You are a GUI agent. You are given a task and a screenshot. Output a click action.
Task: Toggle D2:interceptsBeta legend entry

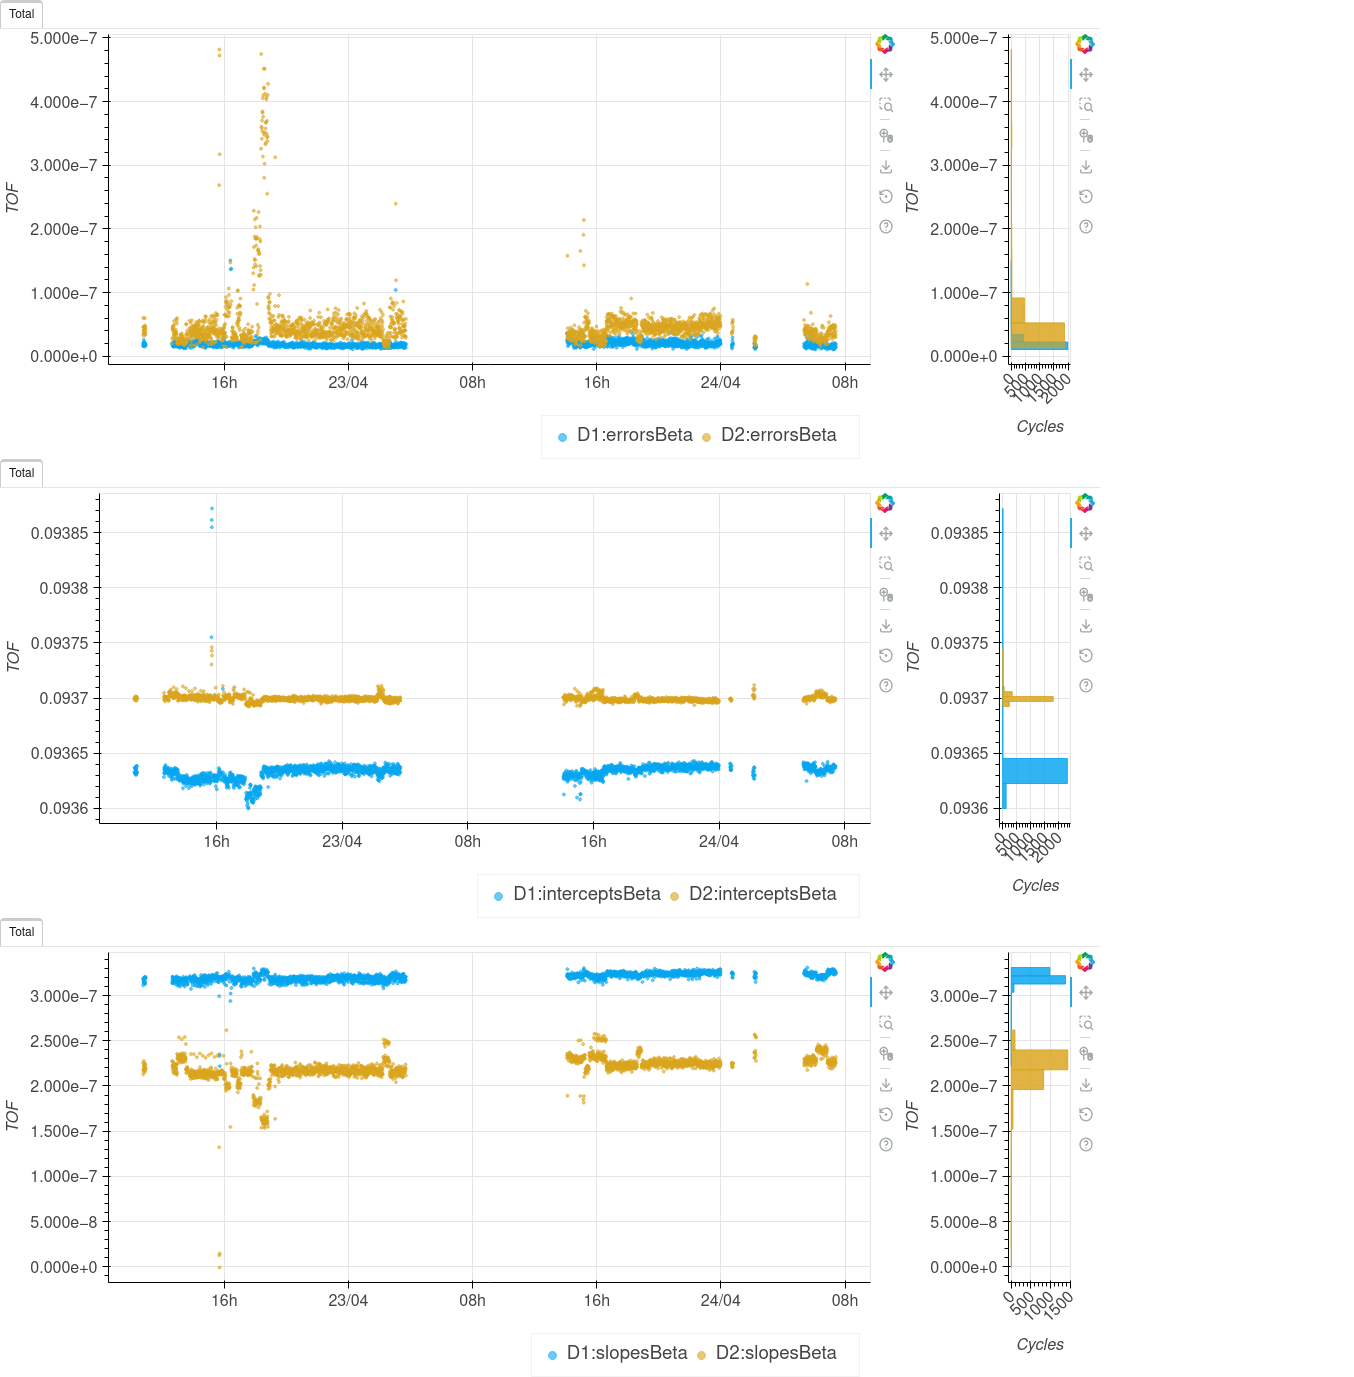tap(762, 895)
